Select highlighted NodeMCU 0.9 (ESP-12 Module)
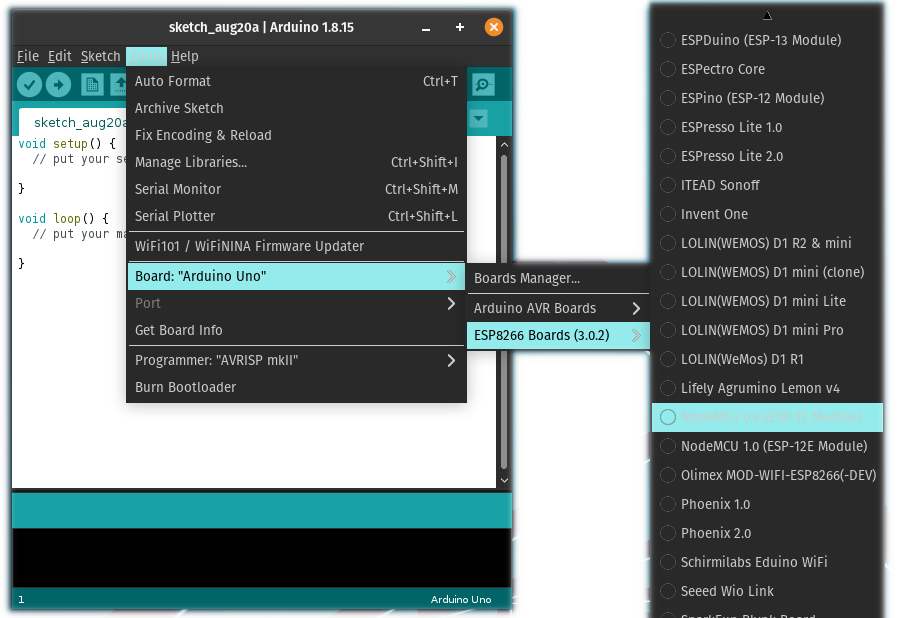Image resolution: width=900 pixels, height=618 pixels. [767, 417]
